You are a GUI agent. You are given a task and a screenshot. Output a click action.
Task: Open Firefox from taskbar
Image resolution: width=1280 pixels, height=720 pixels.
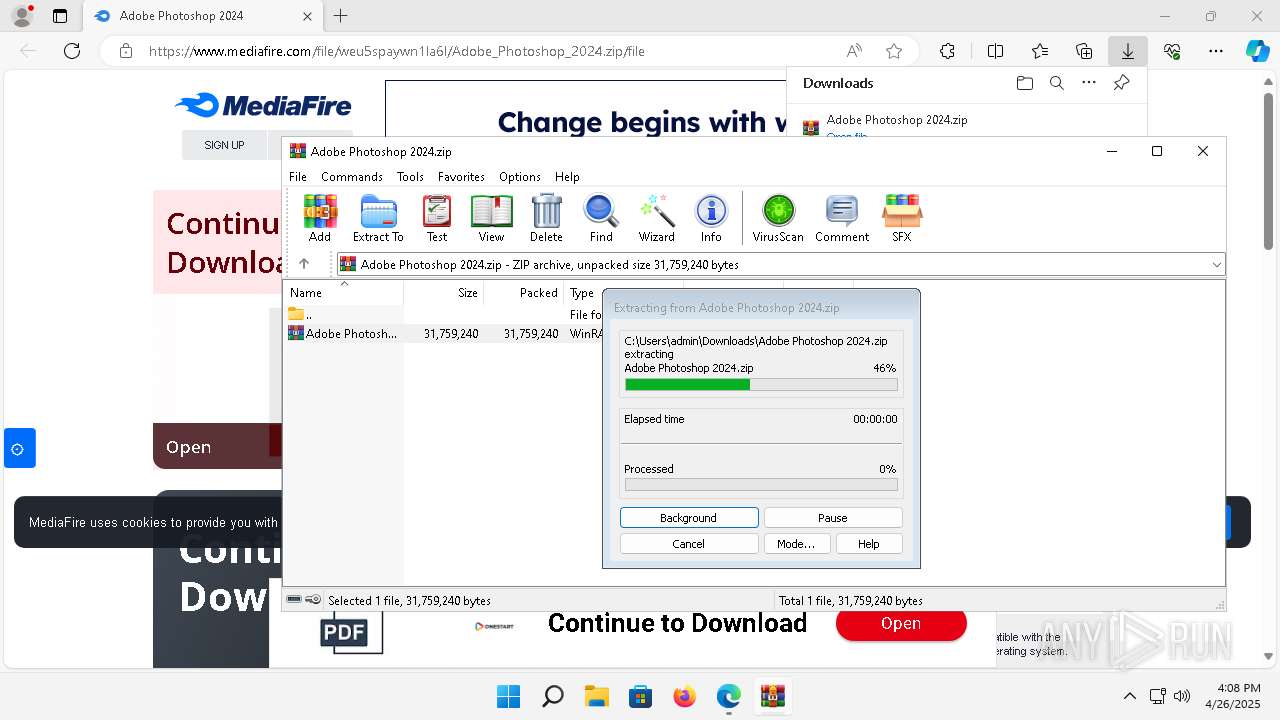(x=685, y=696)
